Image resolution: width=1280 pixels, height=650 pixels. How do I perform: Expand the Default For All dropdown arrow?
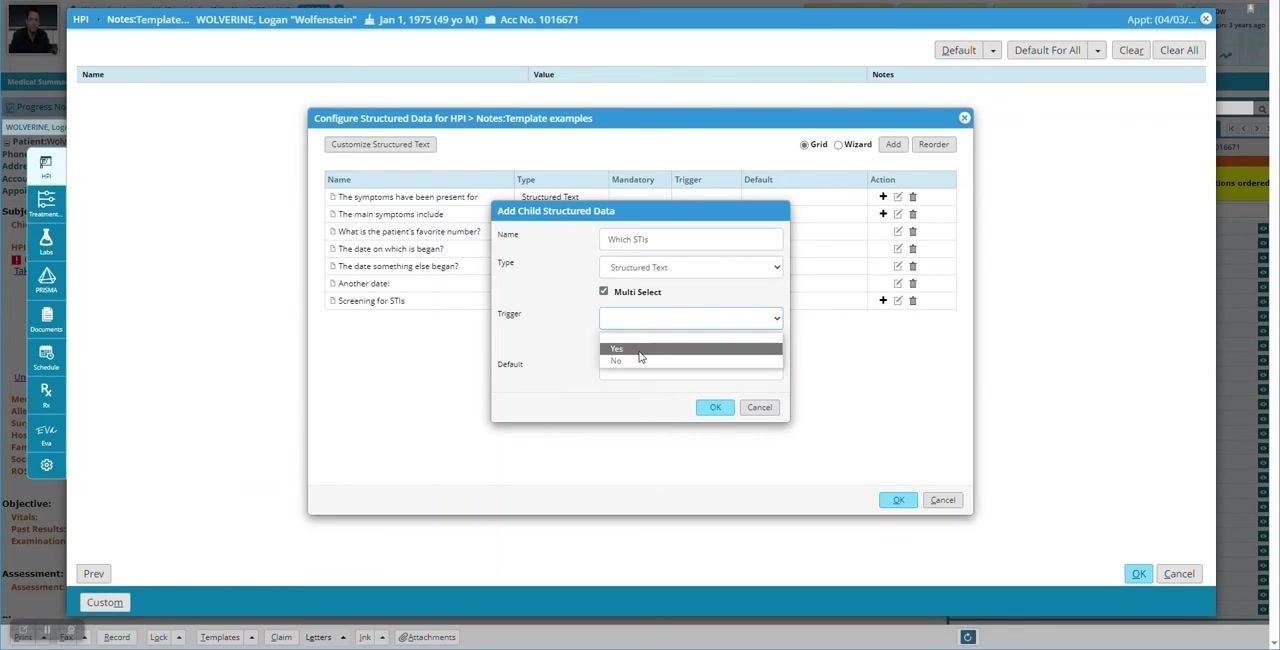coord(1097,50)
